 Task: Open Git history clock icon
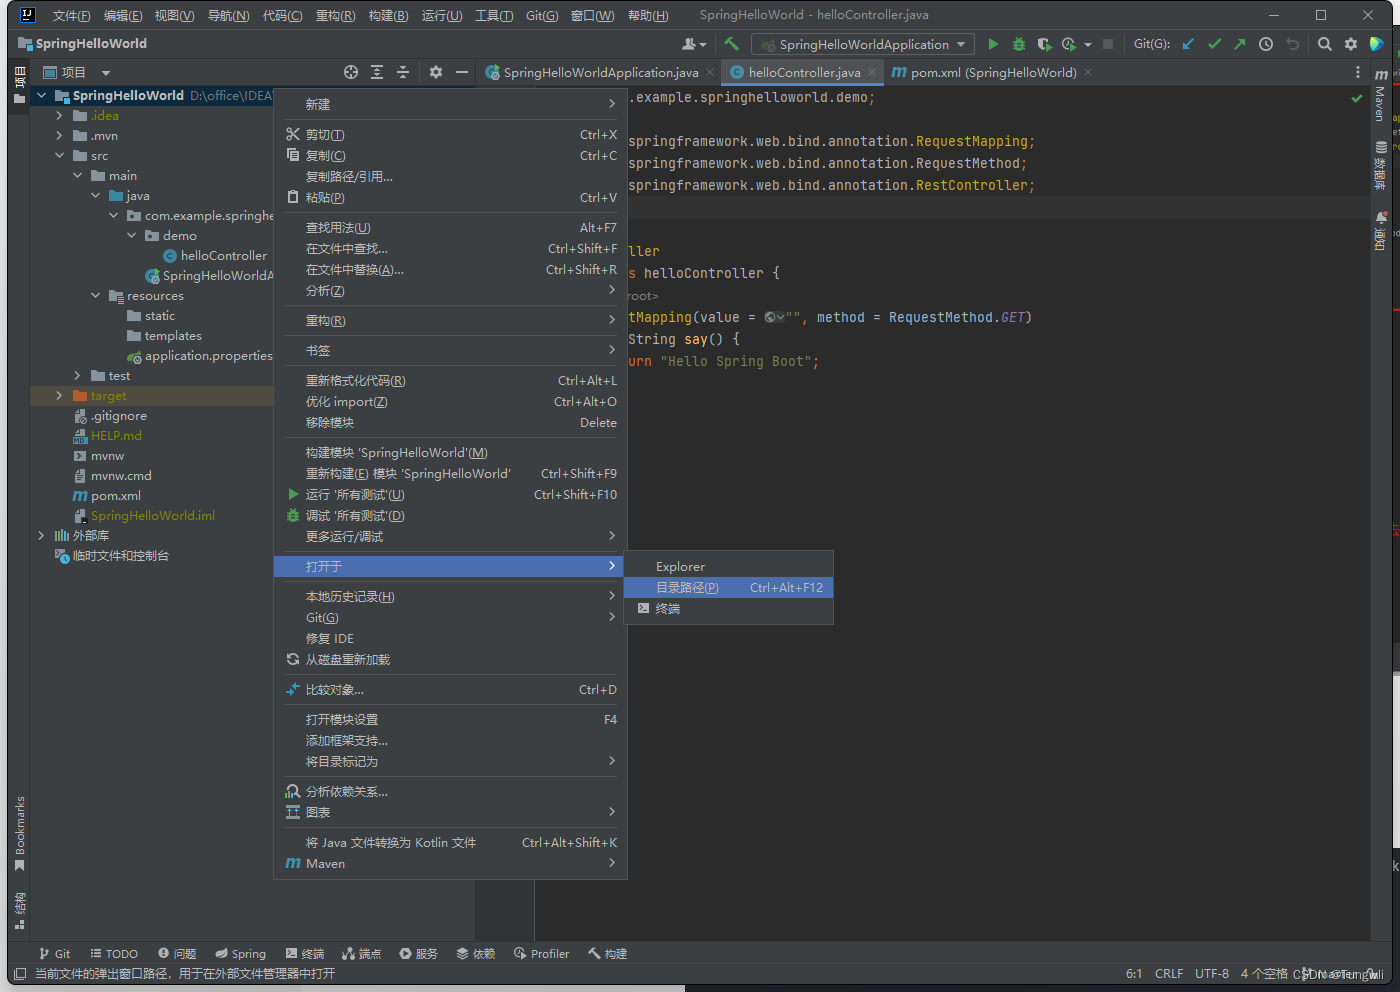1266,44
